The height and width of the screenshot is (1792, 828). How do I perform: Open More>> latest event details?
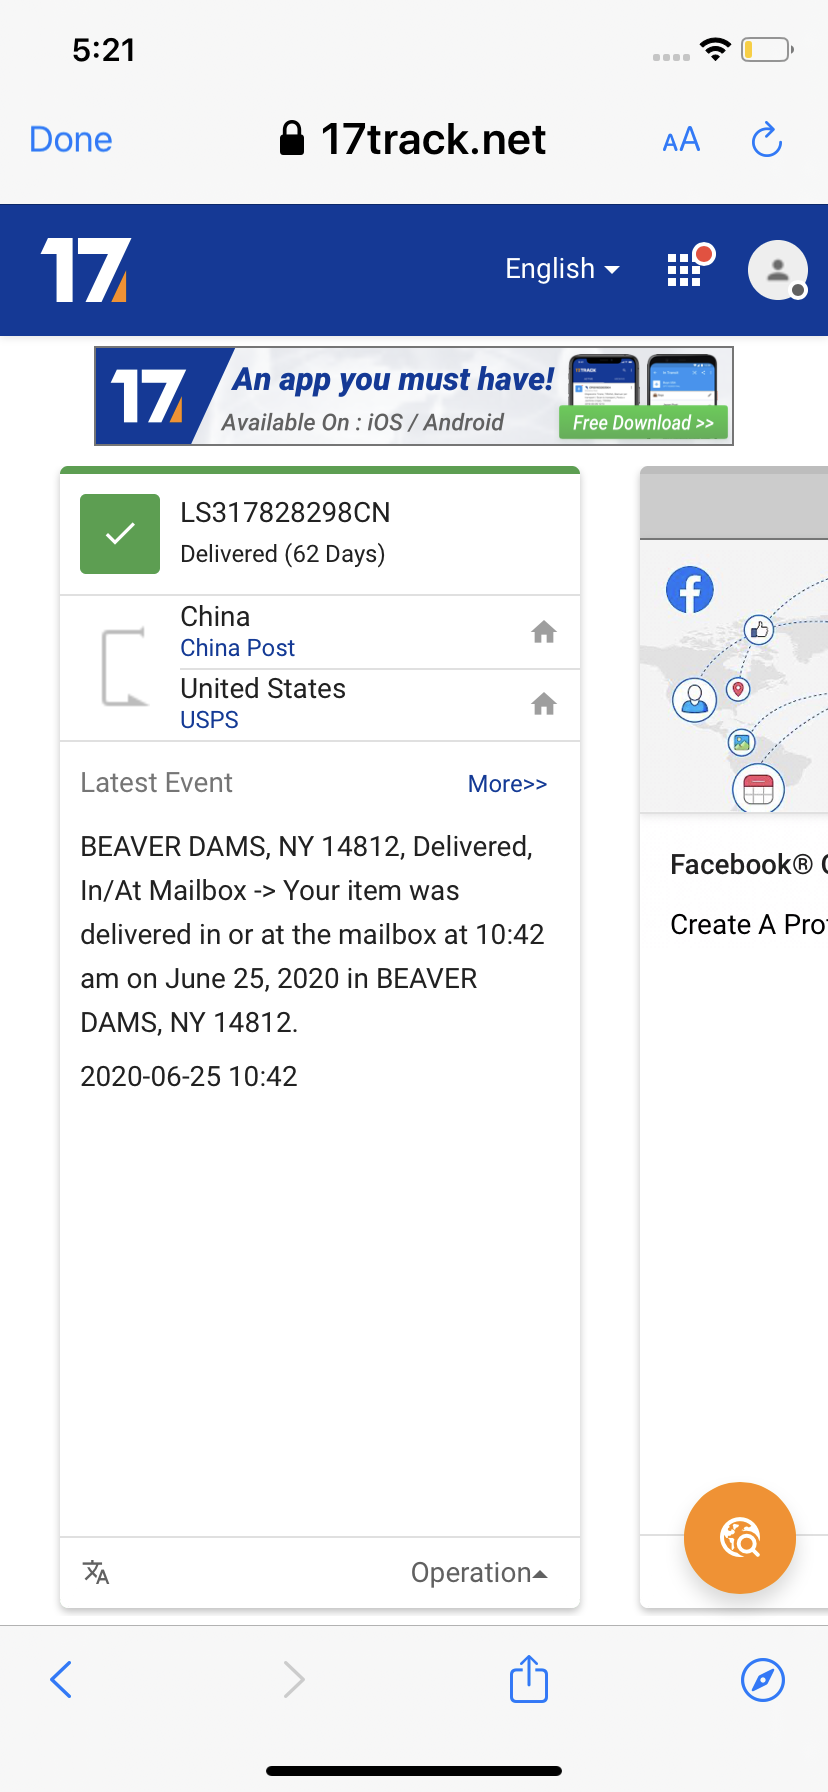(507, 784)
